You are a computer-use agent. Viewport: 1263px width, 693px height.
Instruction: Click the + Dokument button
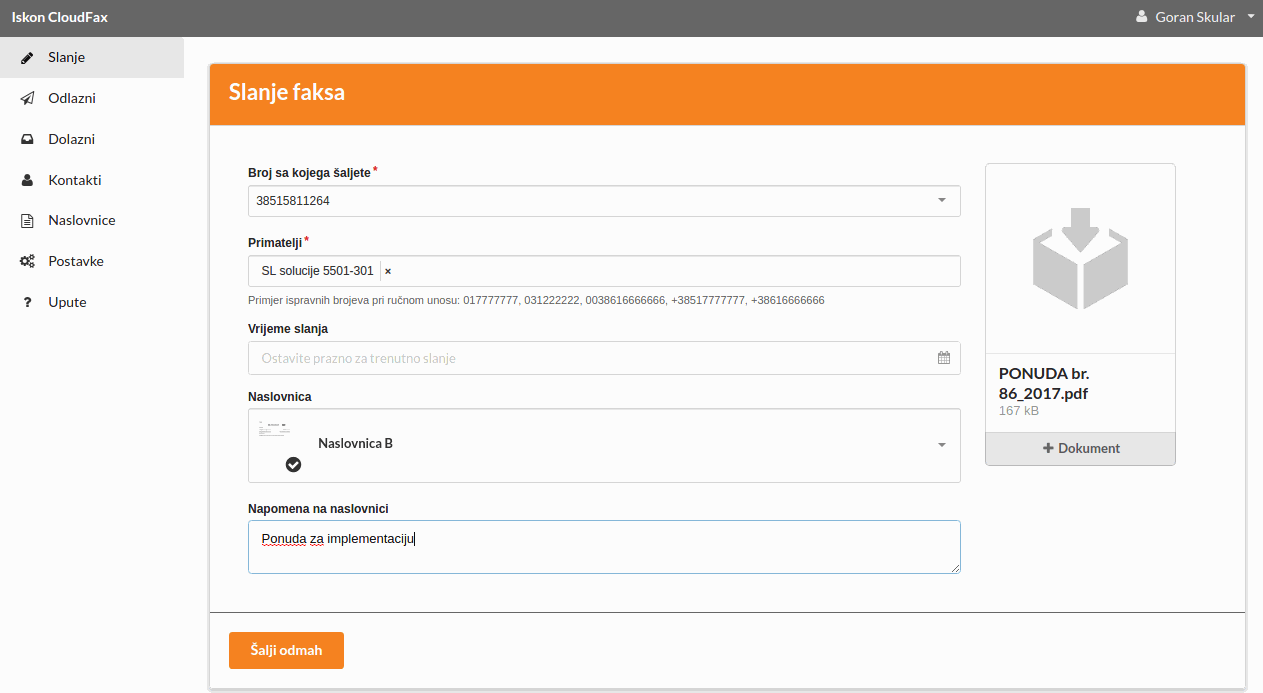click(1080, 448)
